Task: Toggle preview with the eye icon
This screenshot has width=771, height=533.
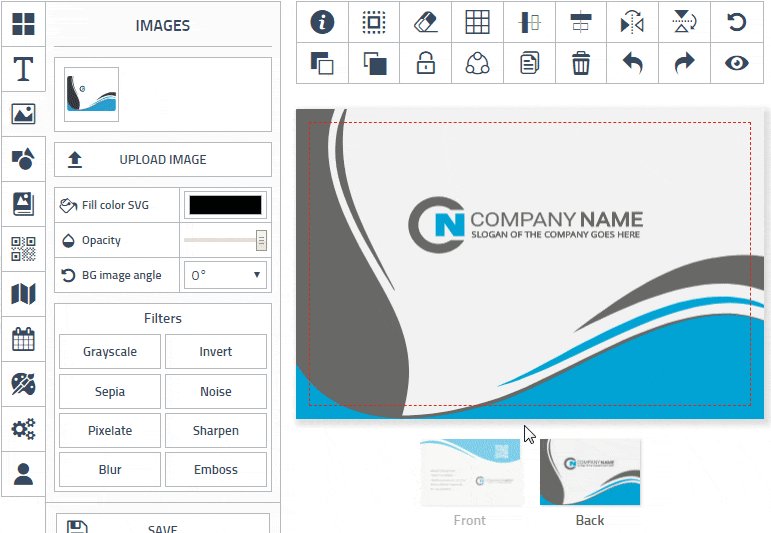Action: coord(737,64)
